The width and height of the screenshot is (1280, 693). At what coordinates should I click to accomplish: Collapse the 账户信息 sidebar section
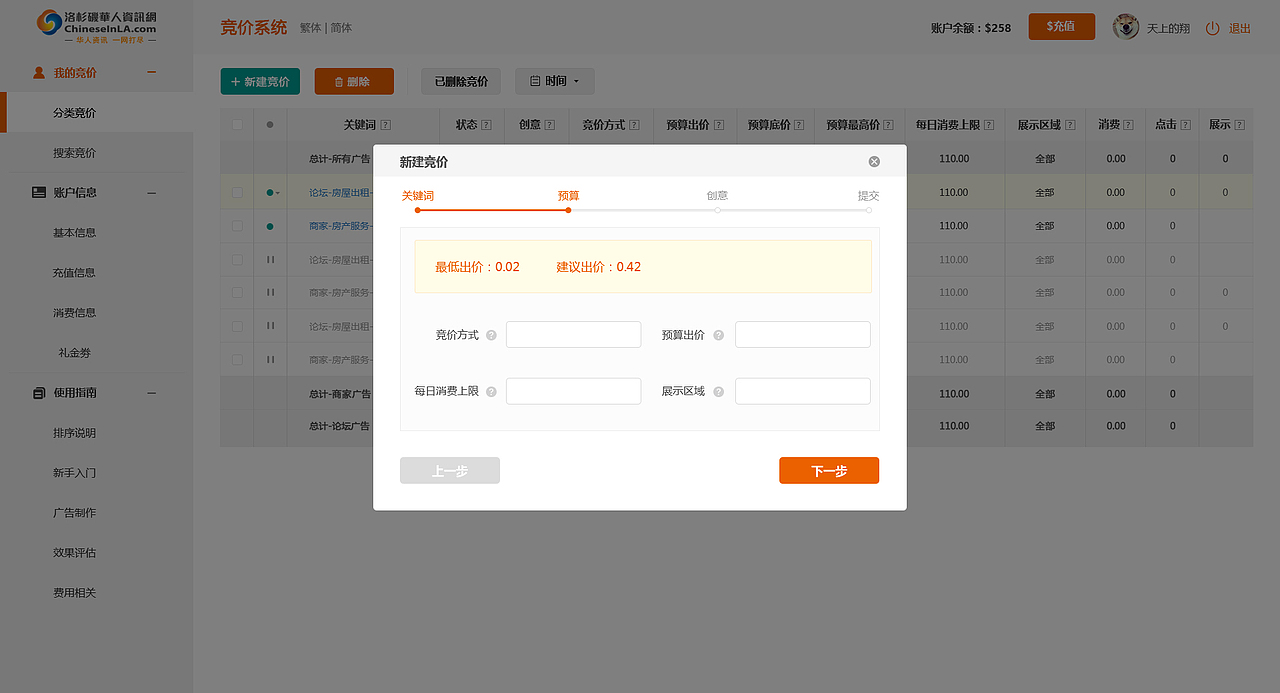click(x=151, y=192)
